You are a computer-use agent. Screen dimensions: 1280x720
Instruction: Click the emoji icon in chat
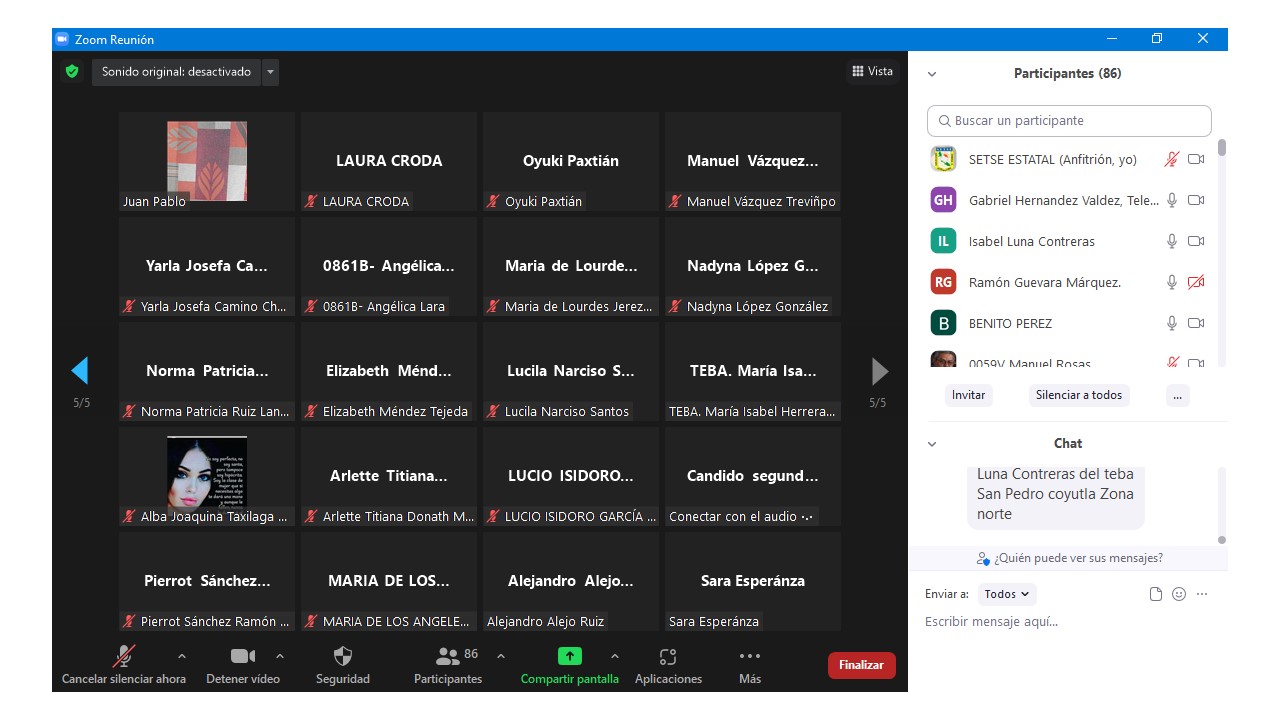pyautogui.click(x=1179, y=594)
